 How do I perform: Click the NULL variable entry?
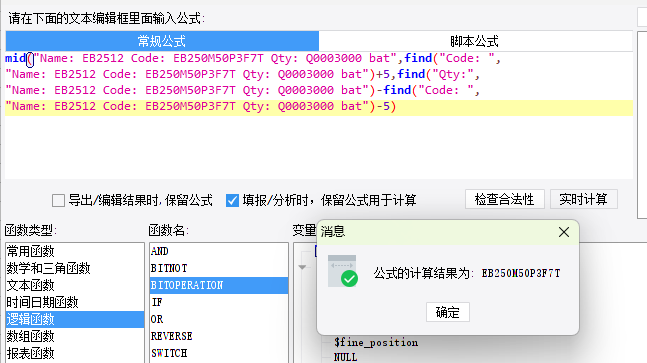pos(345,357)
